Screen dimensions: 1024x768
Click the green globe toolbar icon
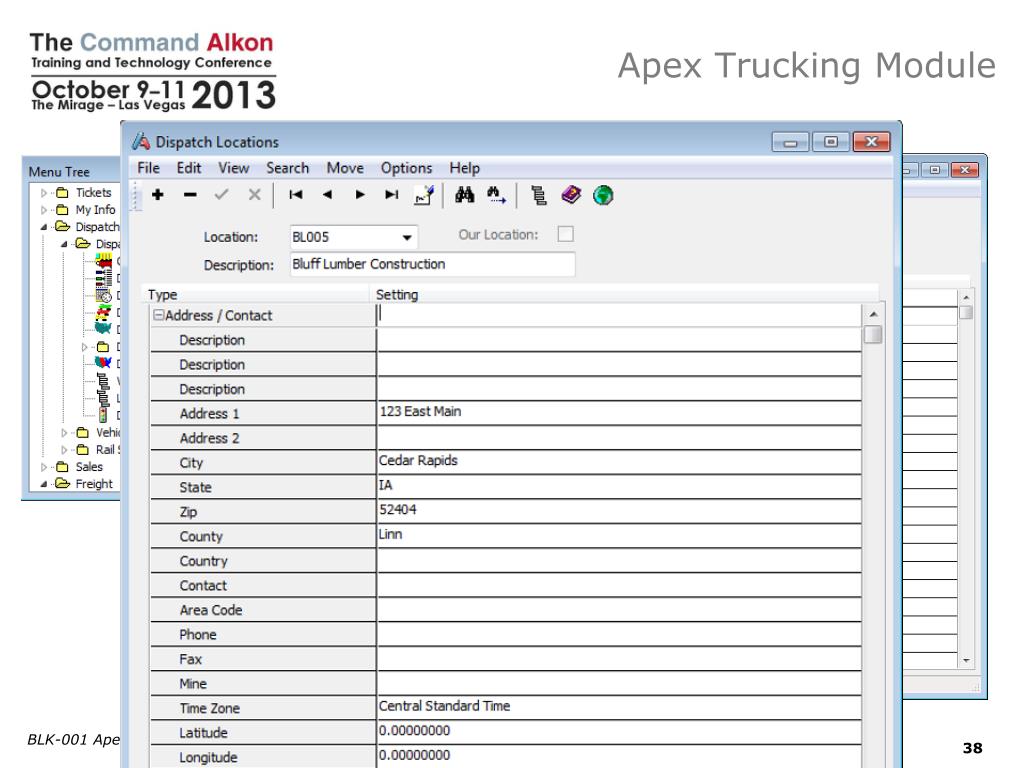click(603, 195)
